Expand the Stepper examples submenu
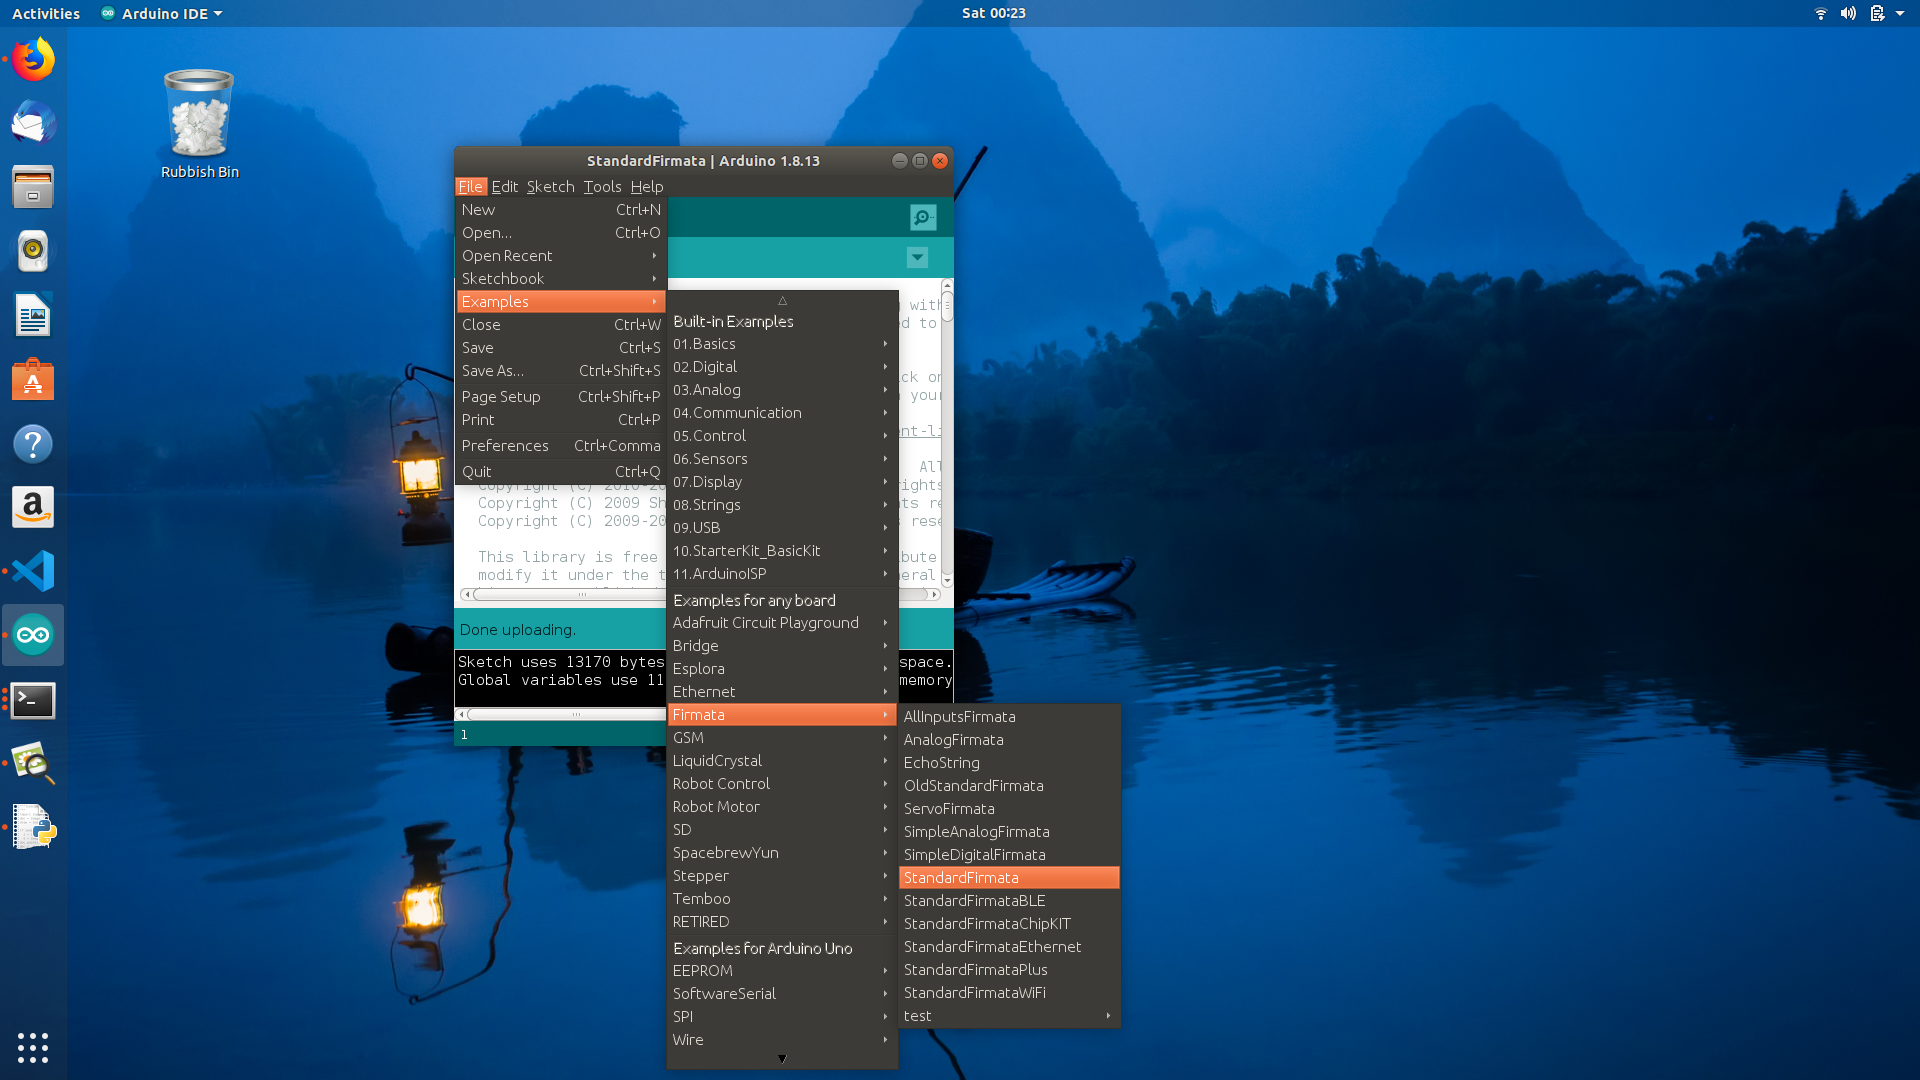 (782, 875)
